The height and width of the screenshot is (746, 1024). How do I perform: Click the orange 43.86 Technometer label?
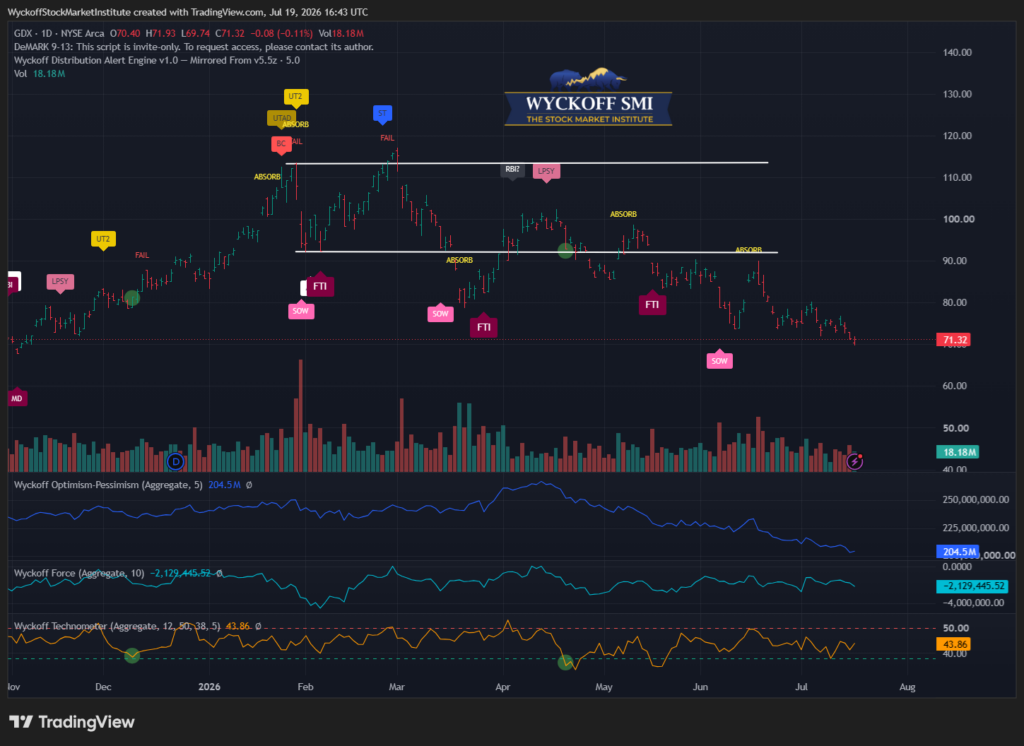coord(953,644)
